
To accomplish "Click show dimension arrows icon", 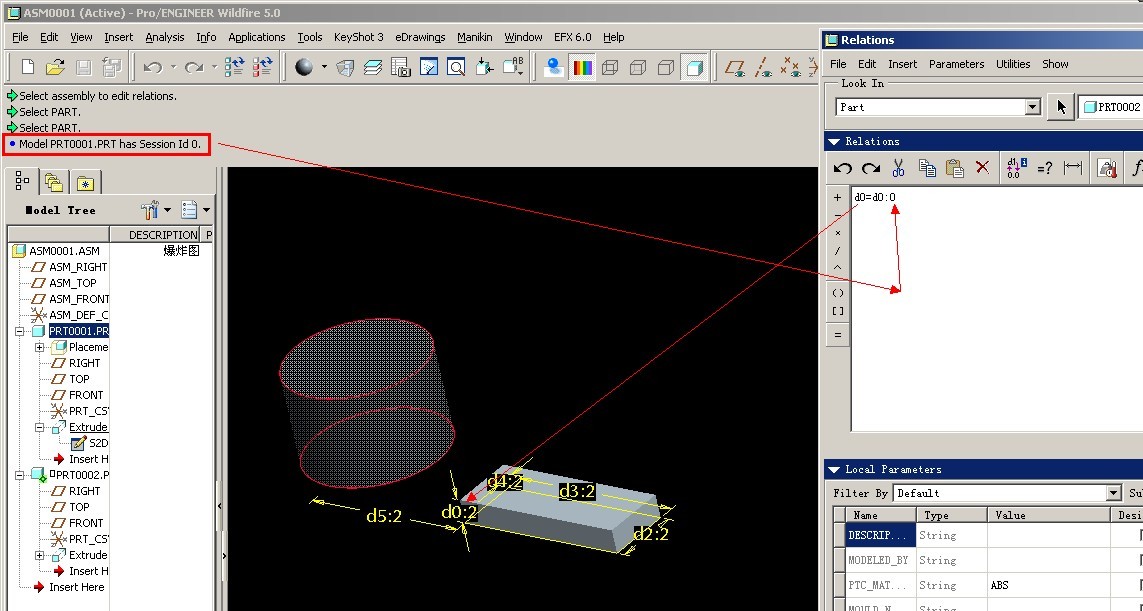I will coord(1073,168).
